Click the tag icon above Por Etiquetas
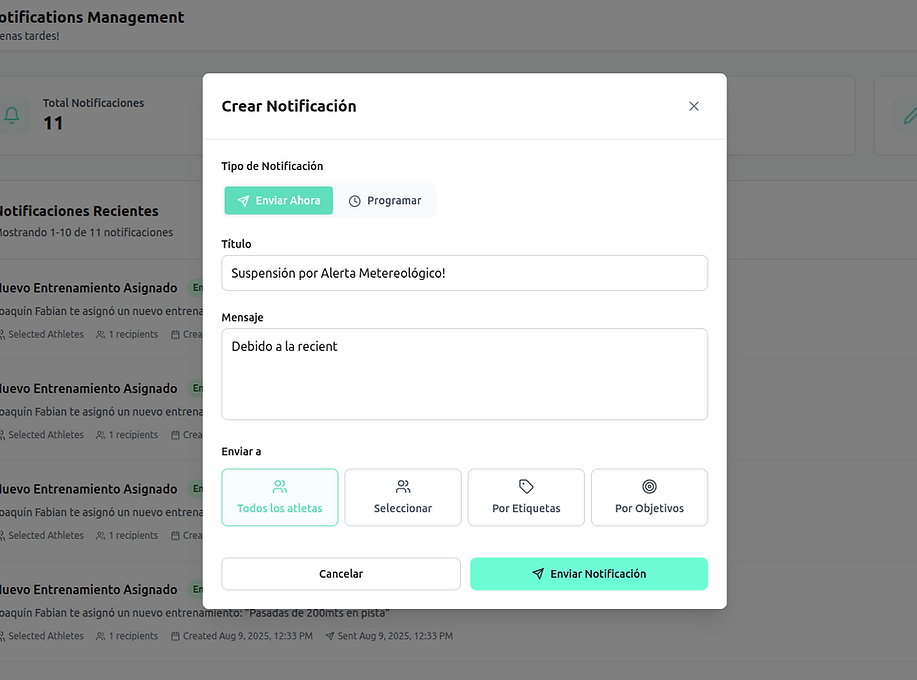This screenshot has height=680, width=917. [x=526, y=486]
